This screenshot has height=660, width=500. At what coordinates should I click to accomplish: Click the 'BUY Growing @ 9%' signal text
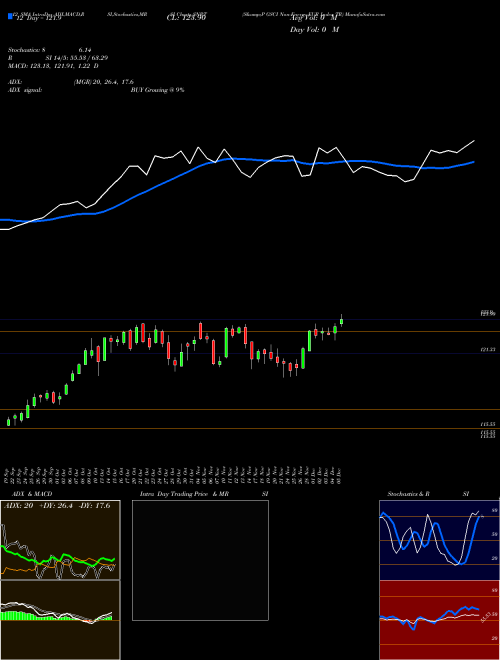[x=157, y=90]
